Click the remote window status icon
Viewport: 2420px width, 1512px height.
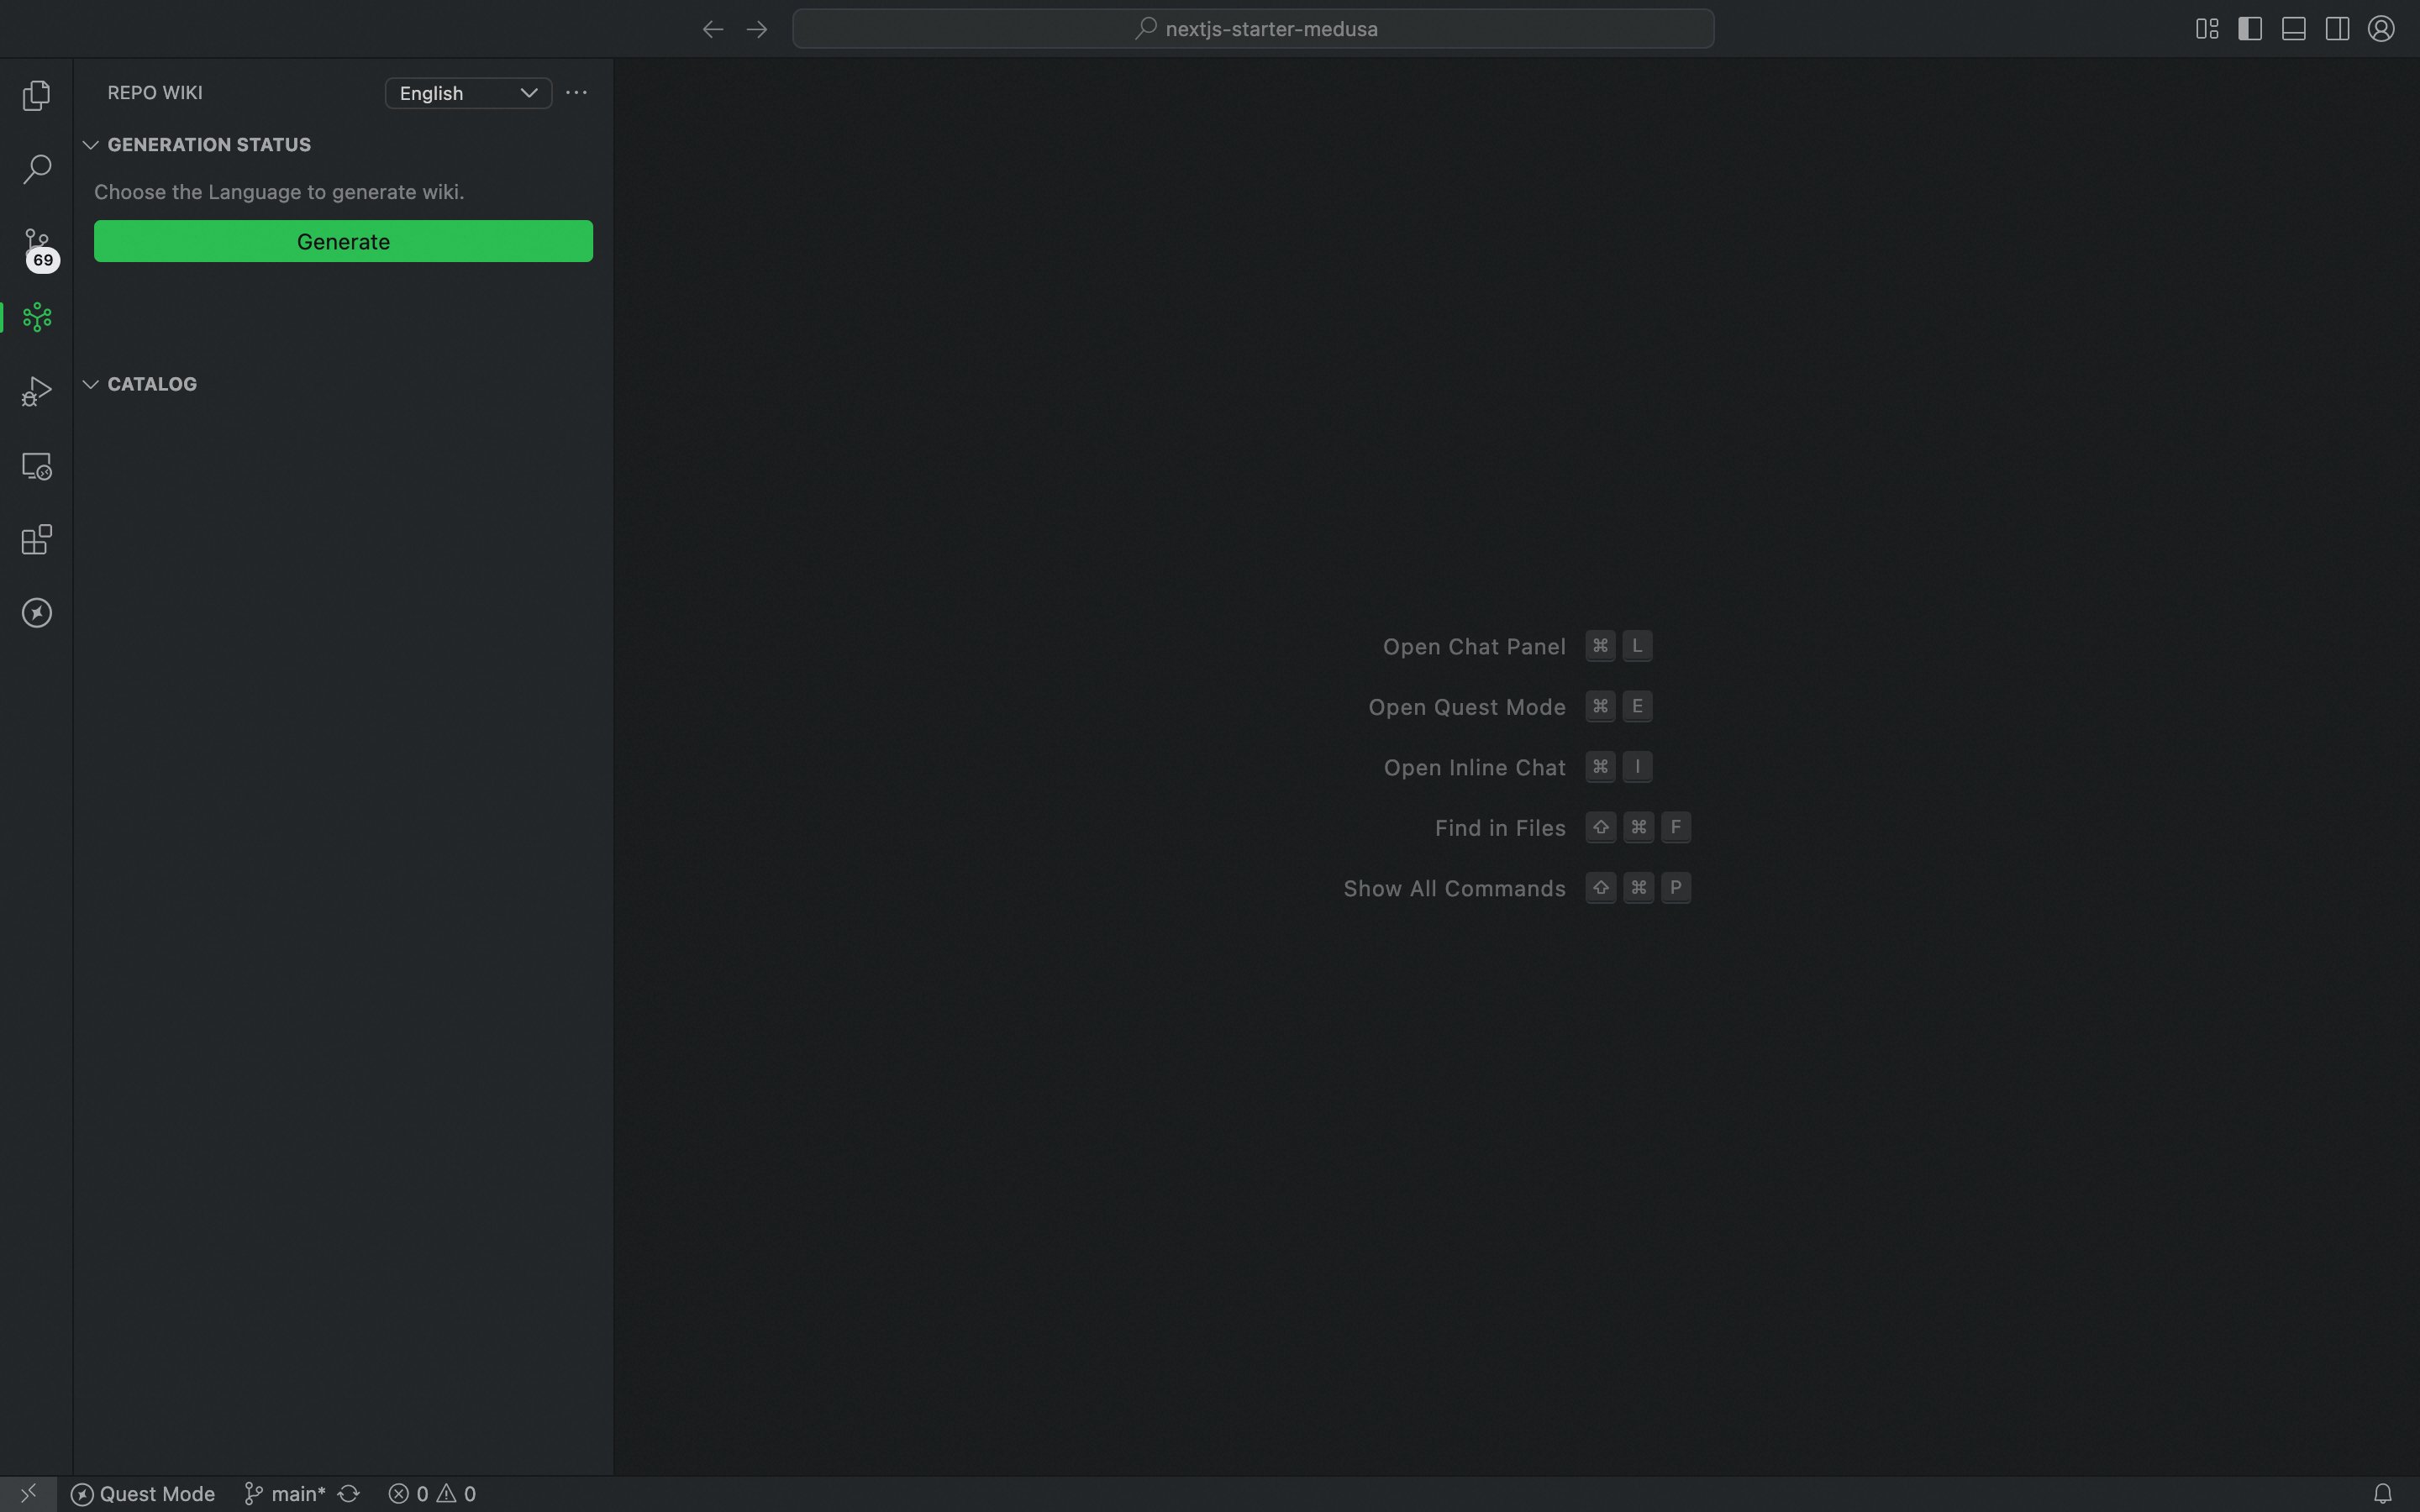(x=28, y=1493)
